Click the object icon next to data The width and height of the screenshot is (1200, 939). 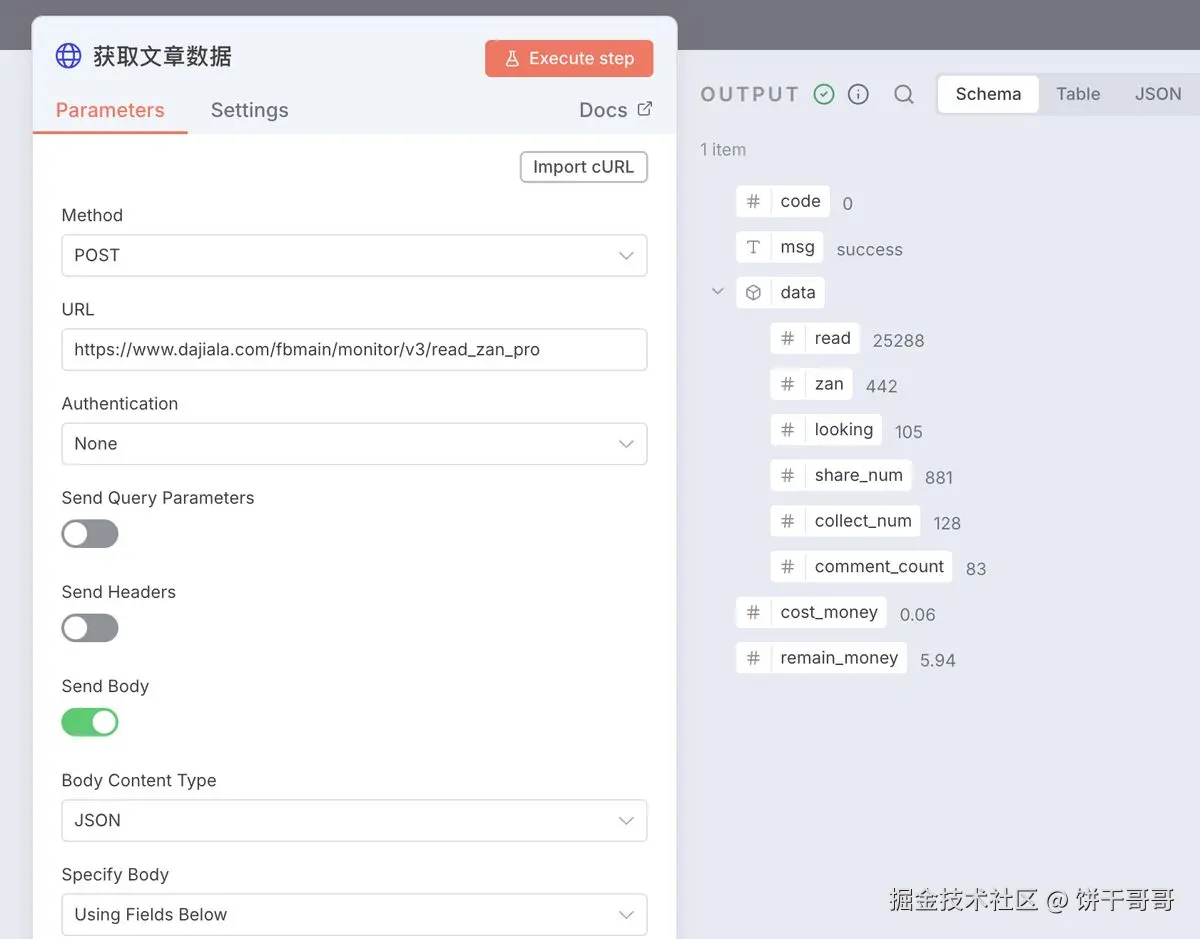[x=753, y=292]
